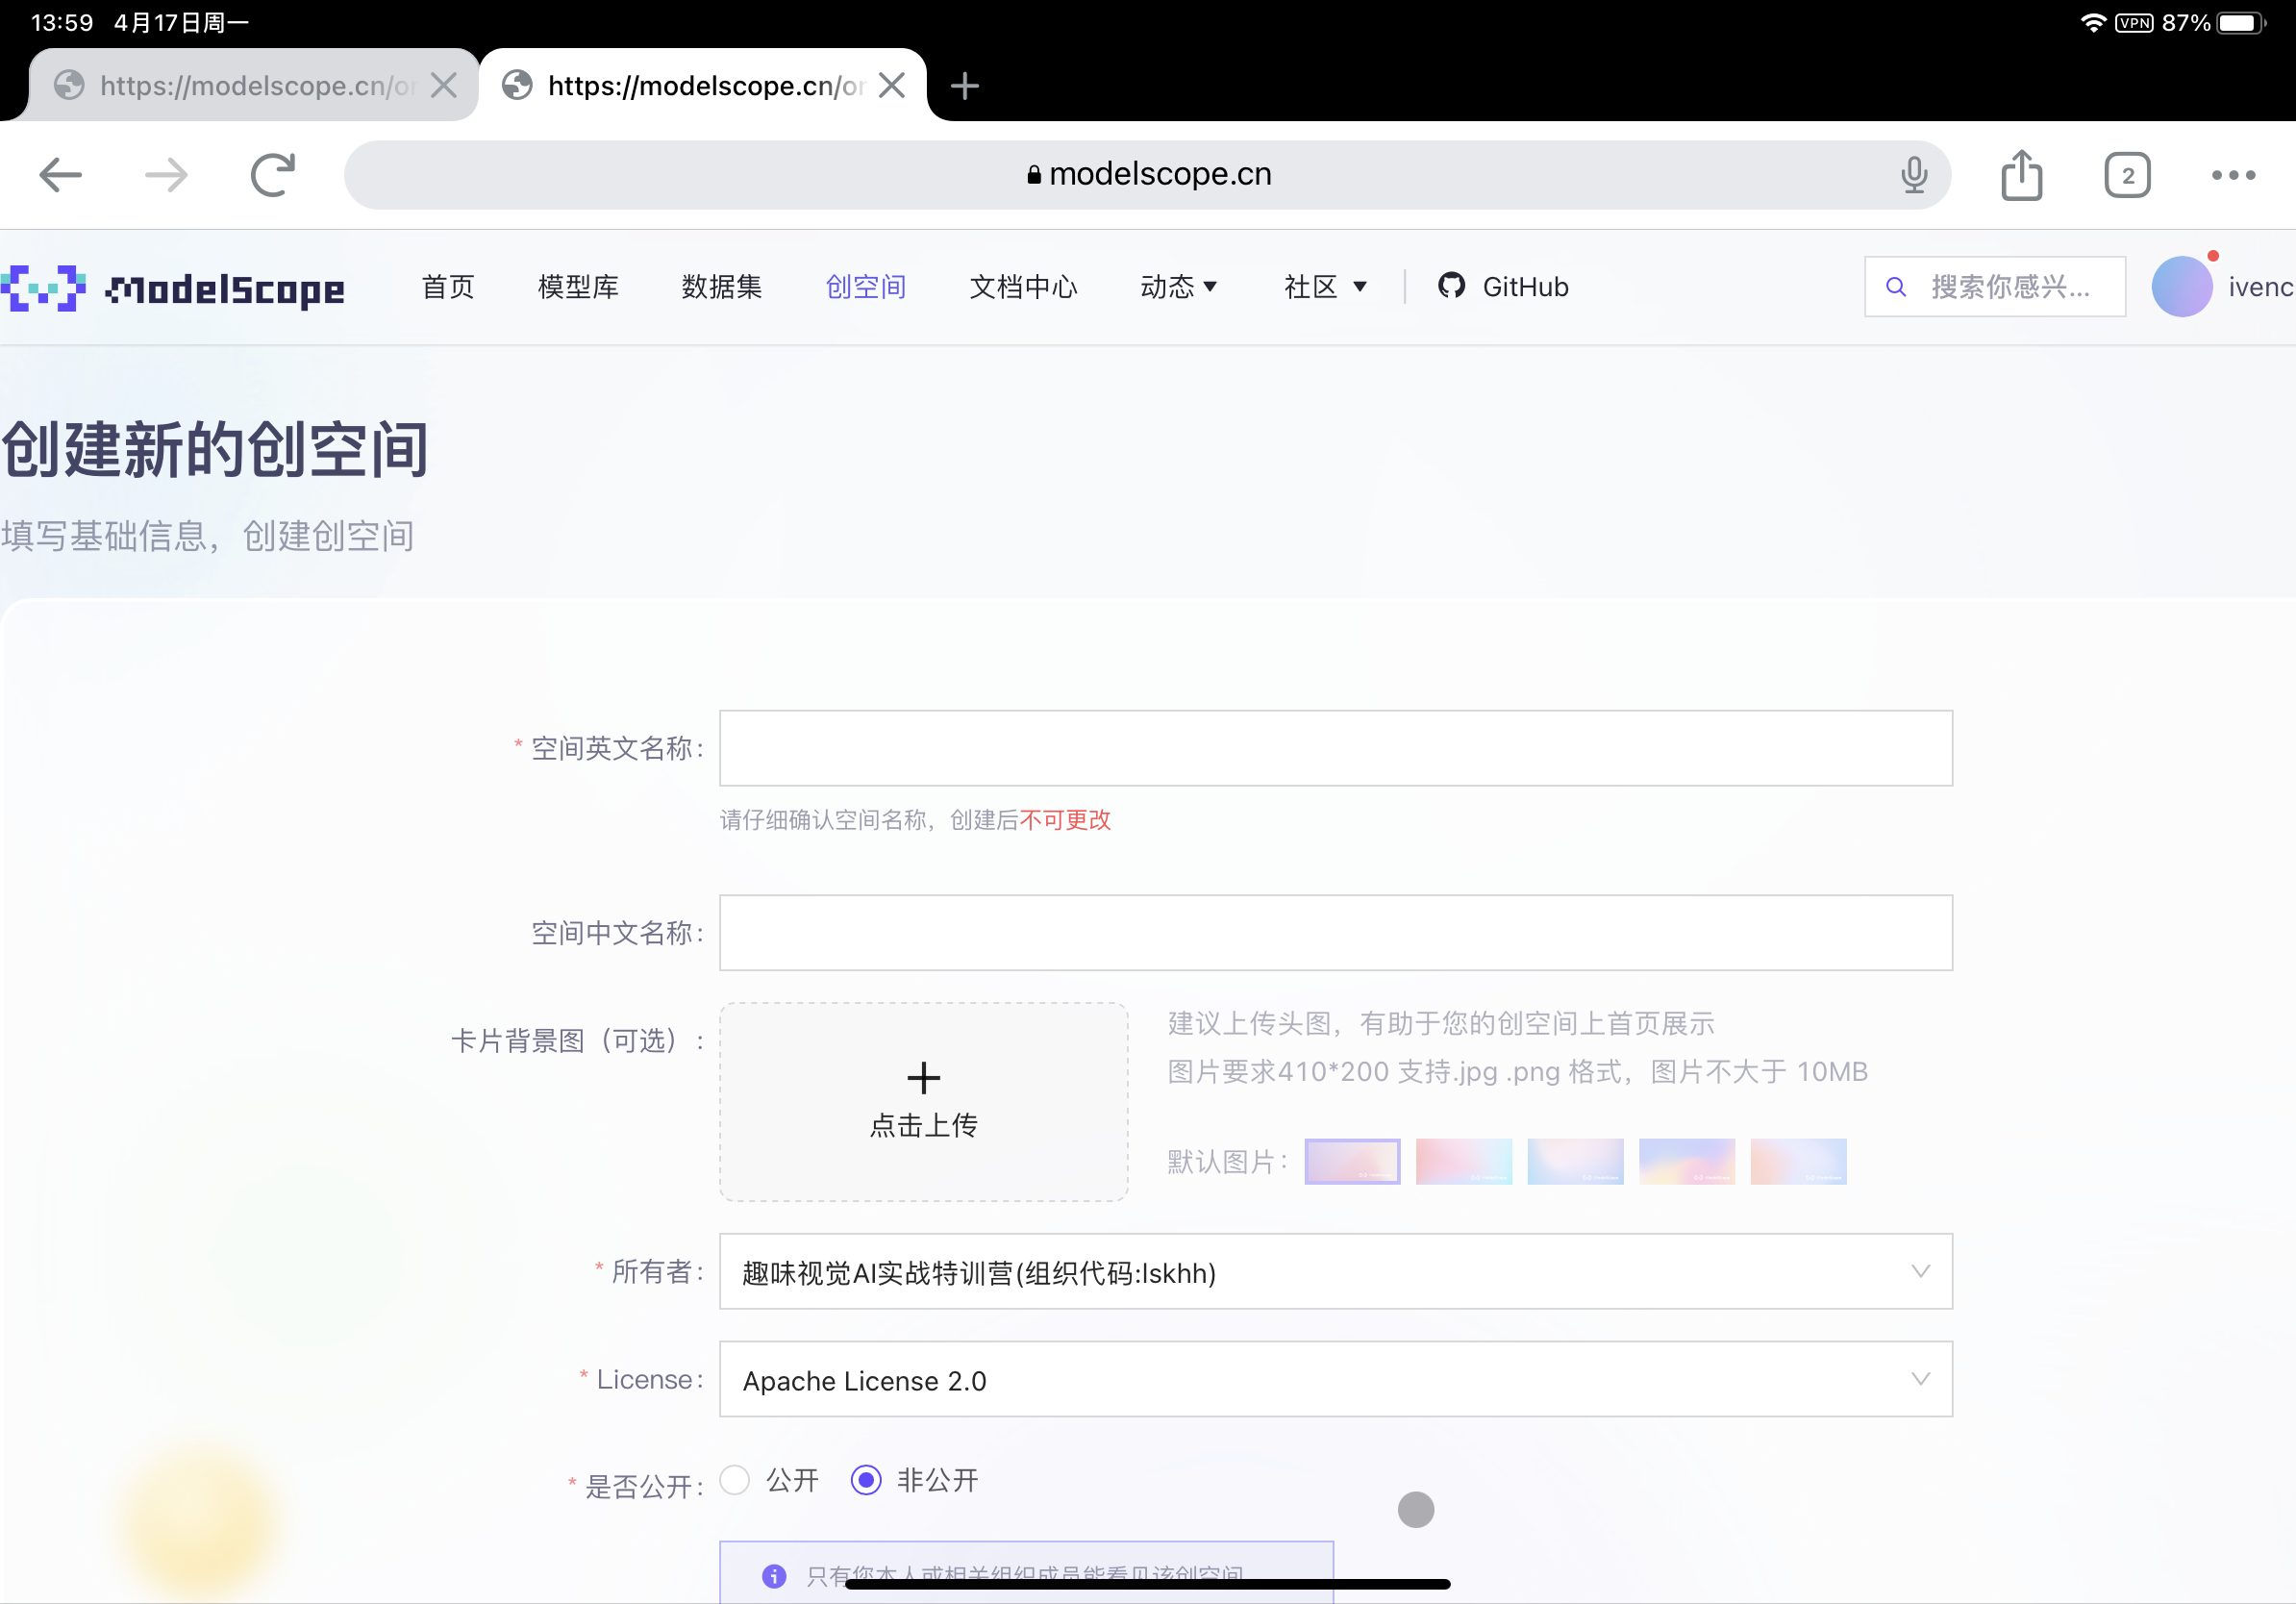The width and height of the screenshot is (2296, 1604).
Task: Click the back navigation arrow
Action: pos(60,174)
